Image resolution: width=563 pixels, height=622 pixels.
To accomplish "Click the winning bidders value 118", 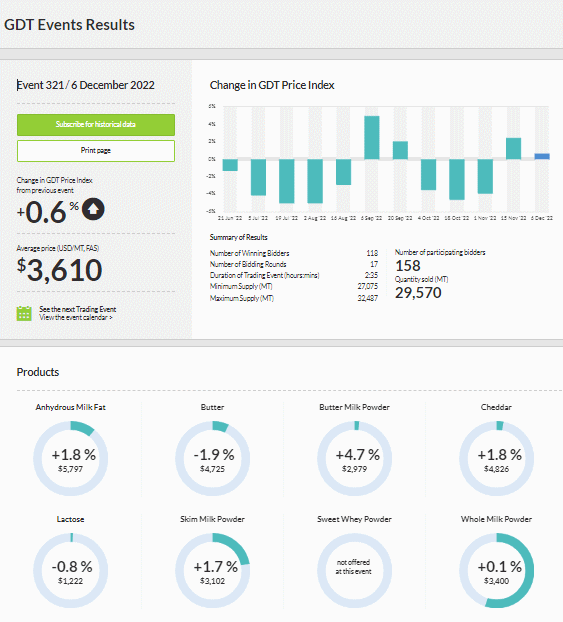I will coord(372,253).
